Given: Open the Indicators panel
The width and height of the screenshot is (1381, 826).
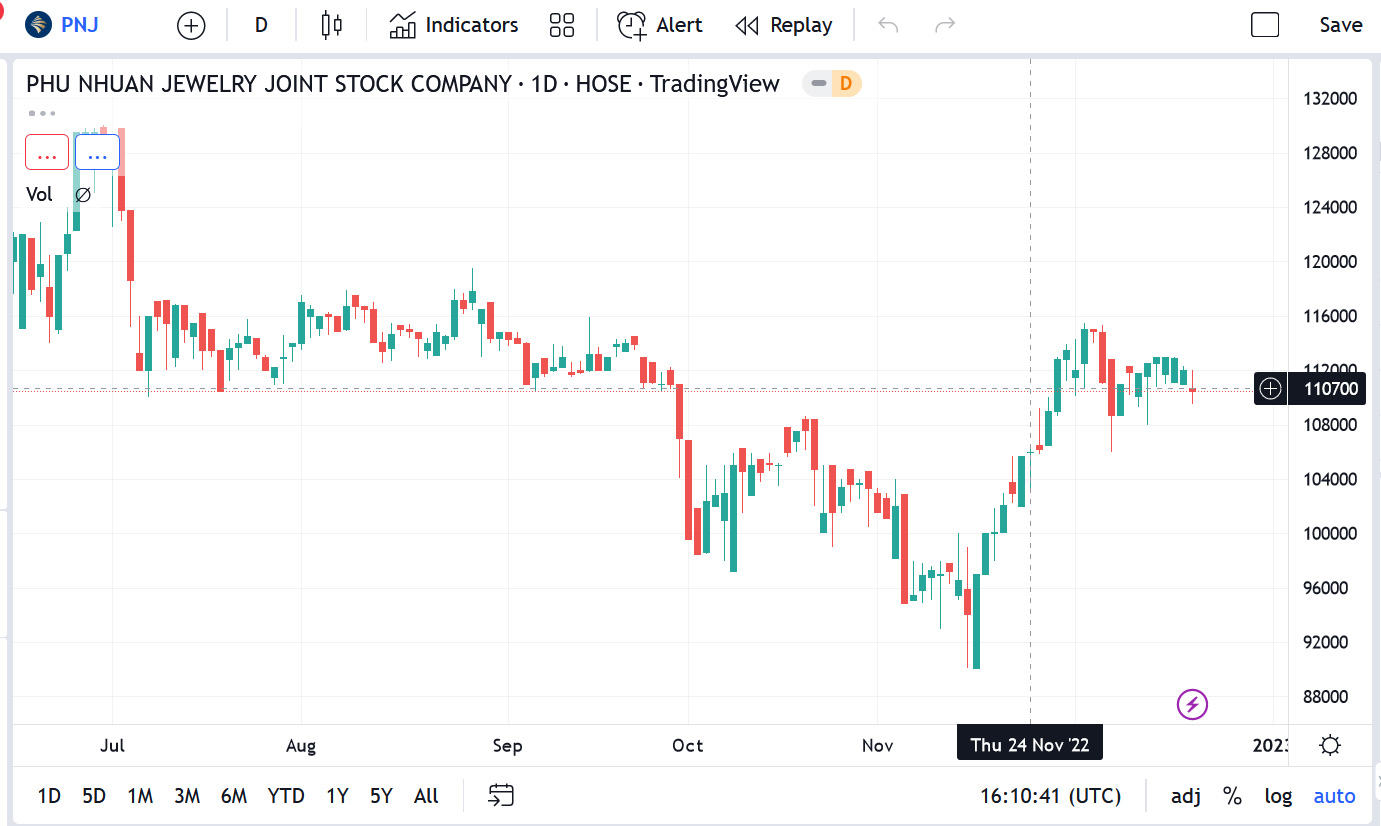Looking at the screenshot, I should tap(454, 25).
